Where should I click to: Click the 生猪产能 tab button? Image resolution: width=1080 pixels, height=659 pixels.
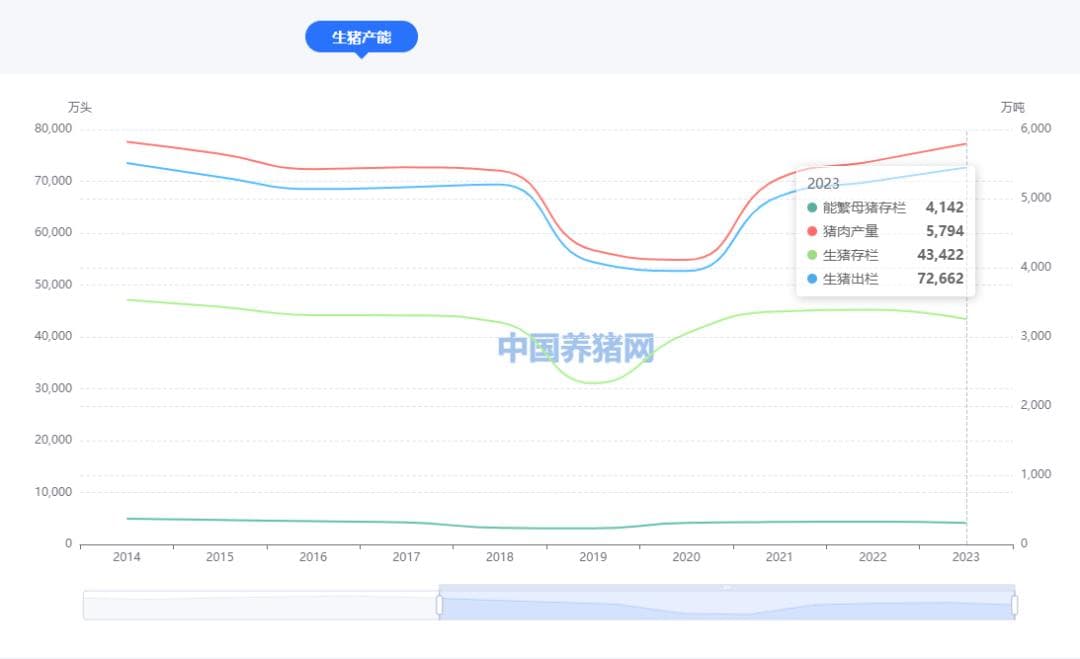[361, 37]
